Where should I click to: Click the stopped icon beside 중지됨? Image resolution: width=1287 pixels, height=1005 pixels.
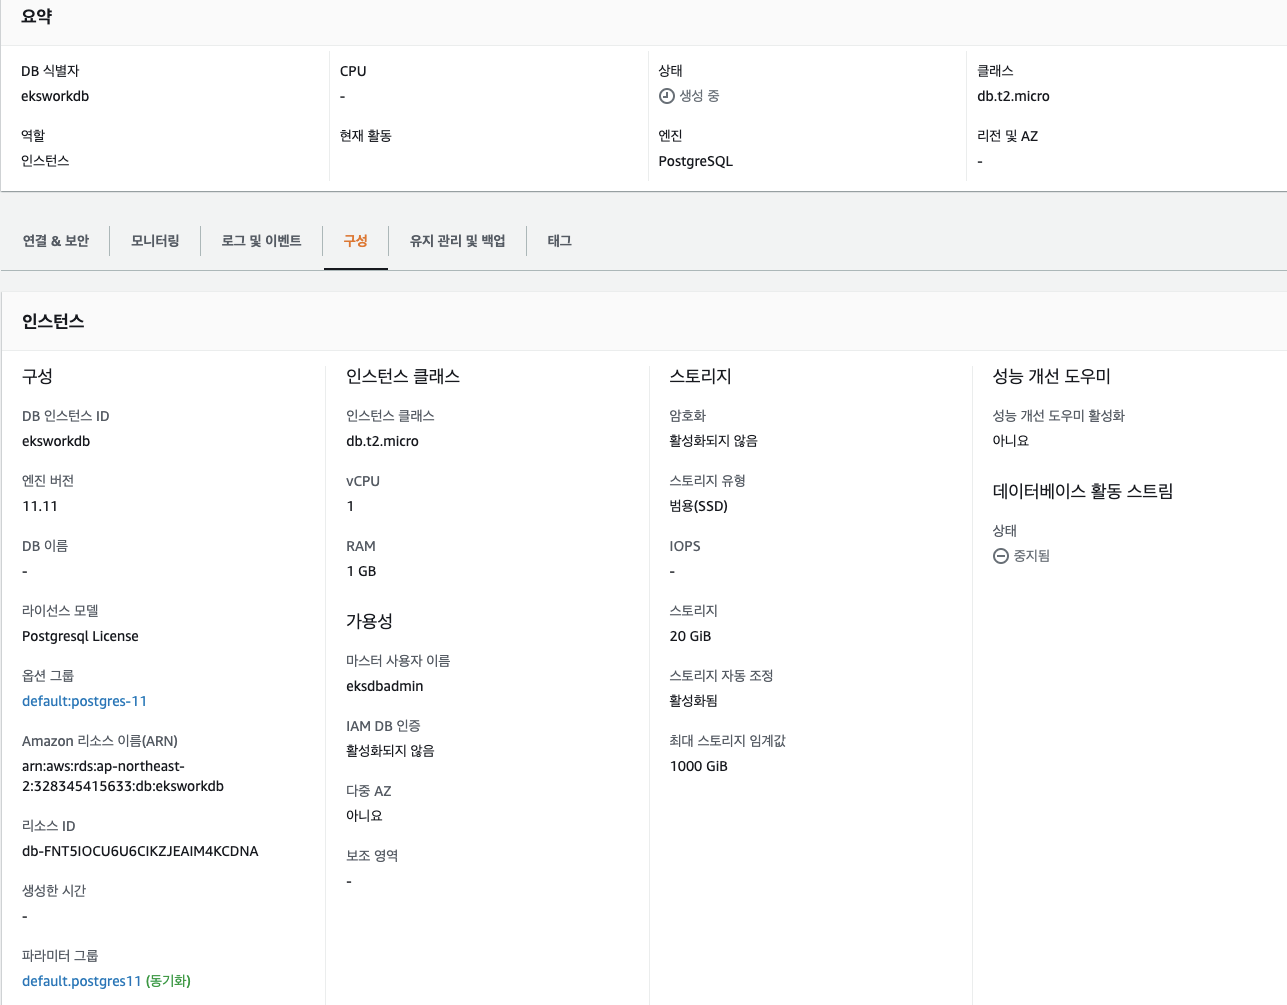coord(1000,556)
